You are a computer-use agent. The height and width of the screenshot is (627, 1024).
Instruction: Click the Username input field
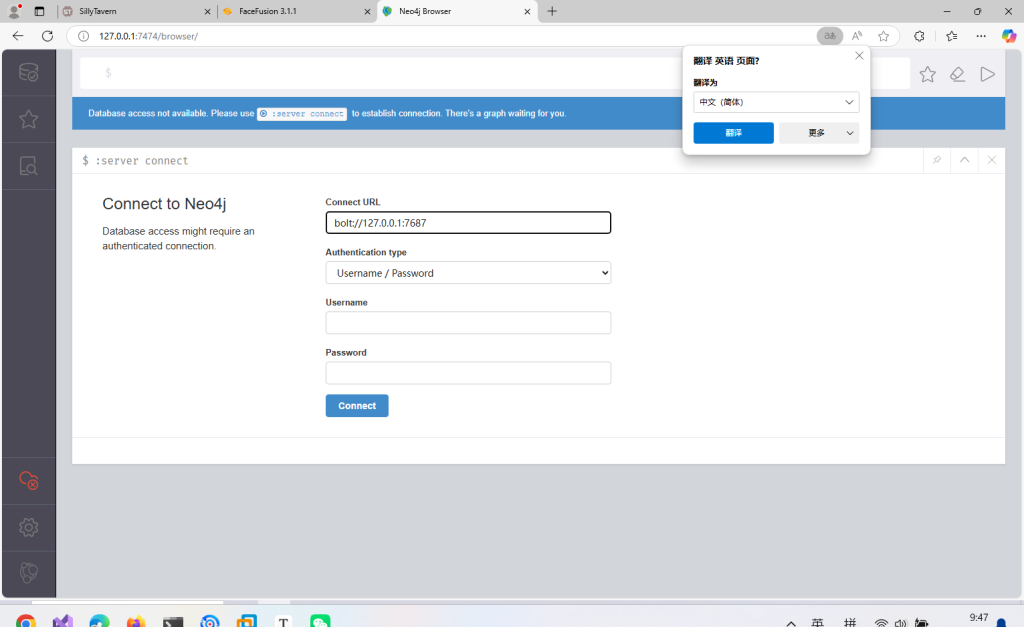(x=468, y=323)
